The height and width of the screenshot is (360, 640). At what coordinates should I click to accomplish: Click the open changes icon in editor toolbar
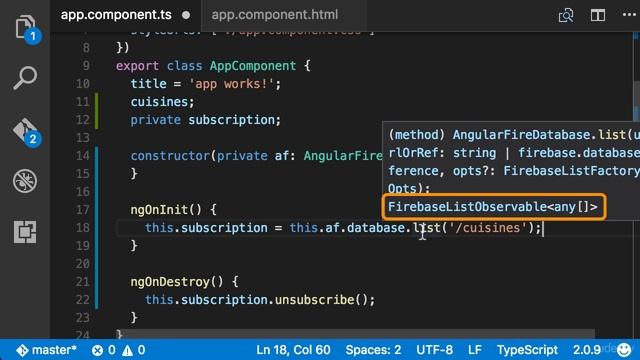(x=566, y=16)
